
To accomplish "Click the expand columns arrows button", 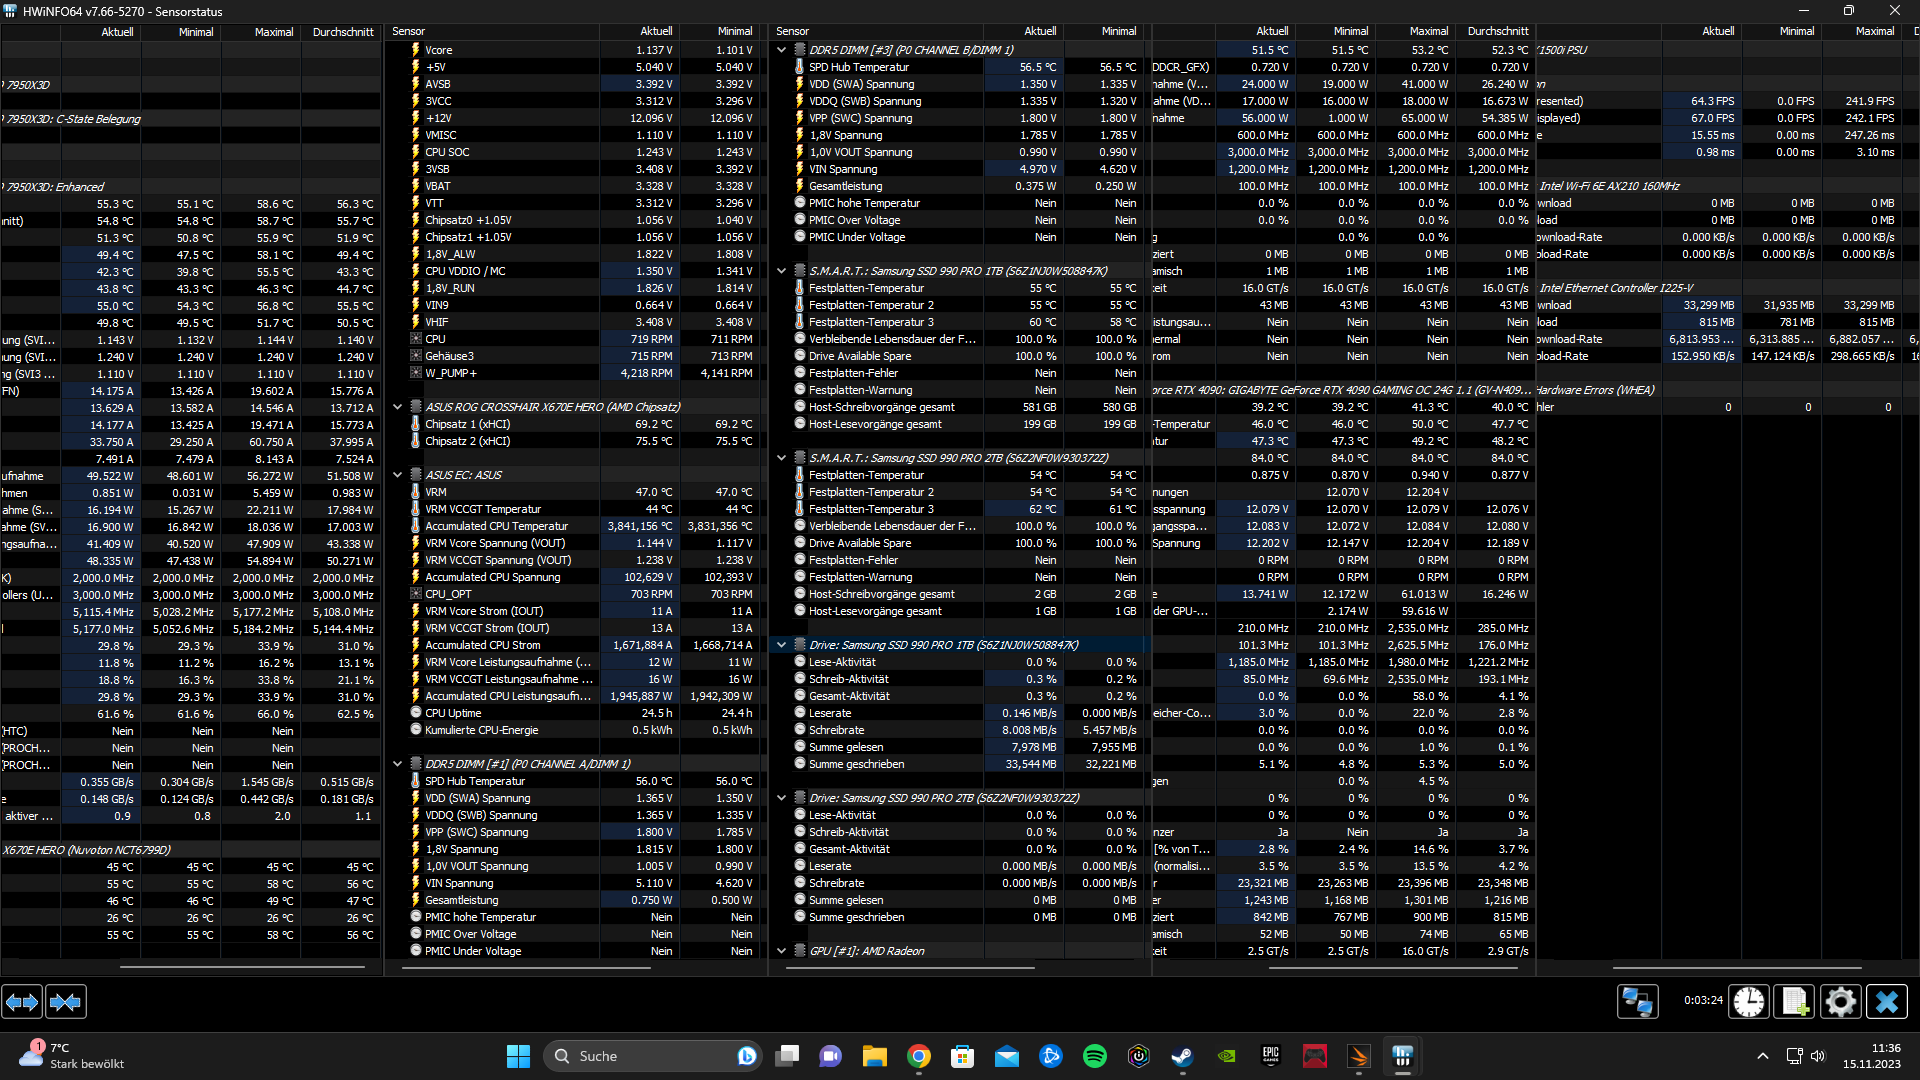I will click(x=22, y=1001).
